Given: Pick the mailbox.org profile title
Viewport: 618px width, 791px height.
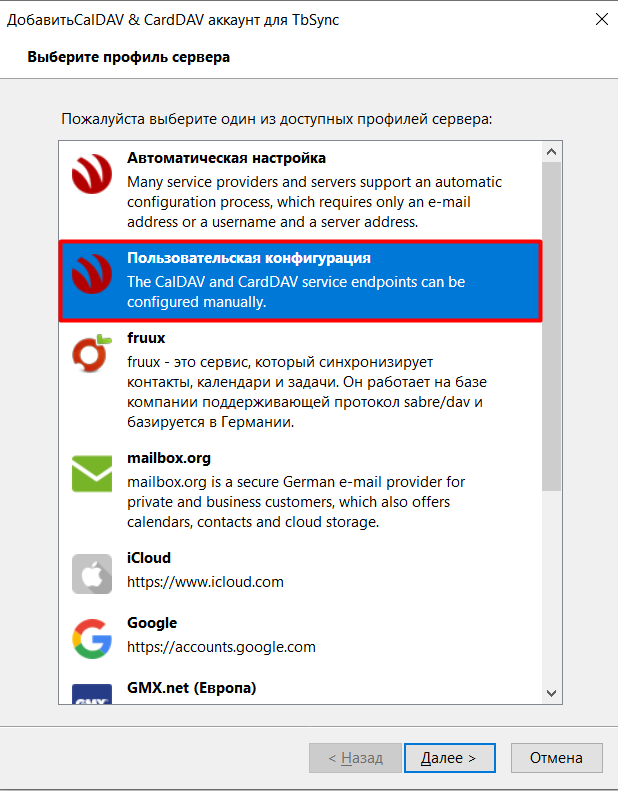Looking at the screenshot, I should point(169,458).
